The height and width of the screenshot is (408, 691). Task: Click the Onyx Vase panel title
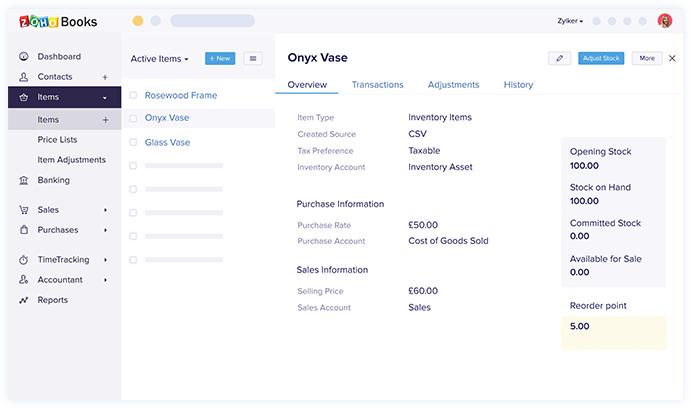pos(317,58)
